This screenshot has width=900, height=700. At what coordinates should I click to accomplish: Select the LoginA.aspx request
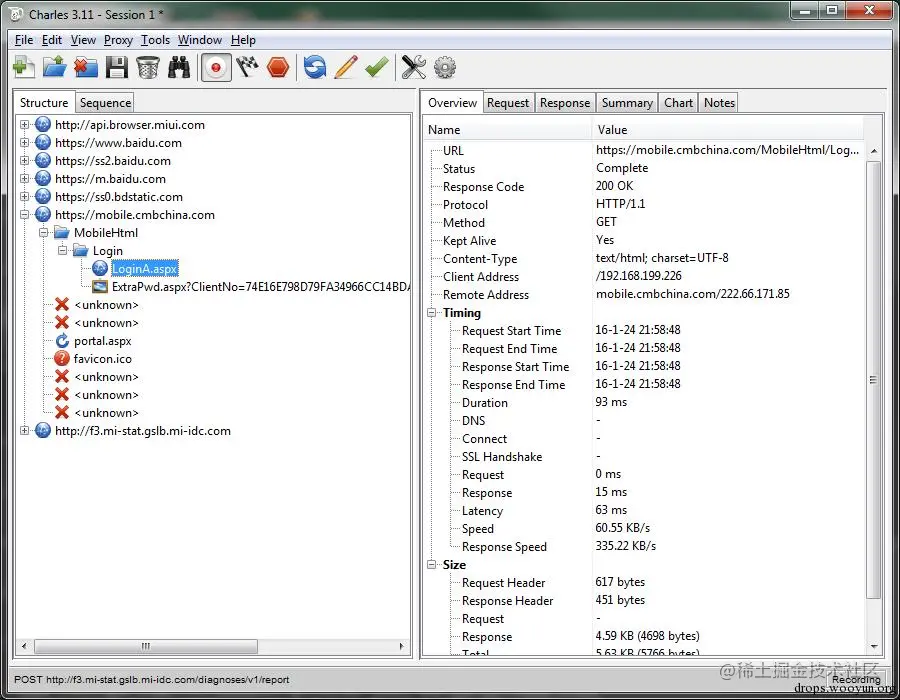(145, 269)
